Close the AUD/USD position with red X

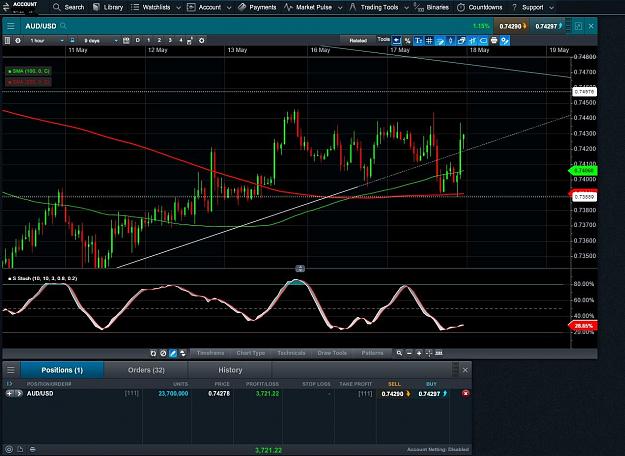[x=465, y=393]
